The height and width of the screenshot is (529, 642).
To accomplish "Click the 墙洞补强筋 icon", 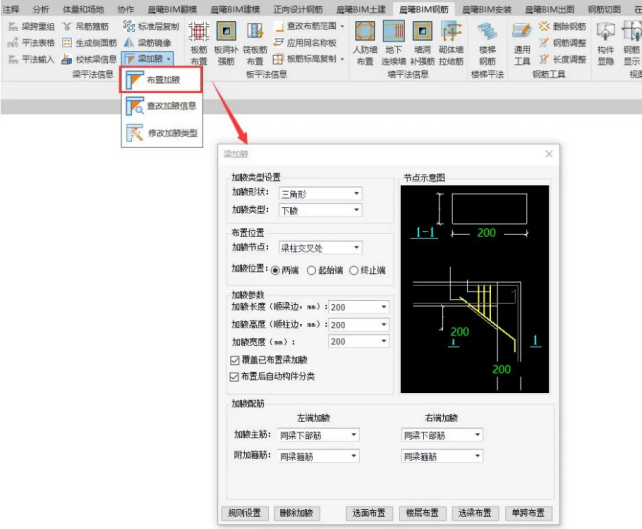I will (422, 32).
